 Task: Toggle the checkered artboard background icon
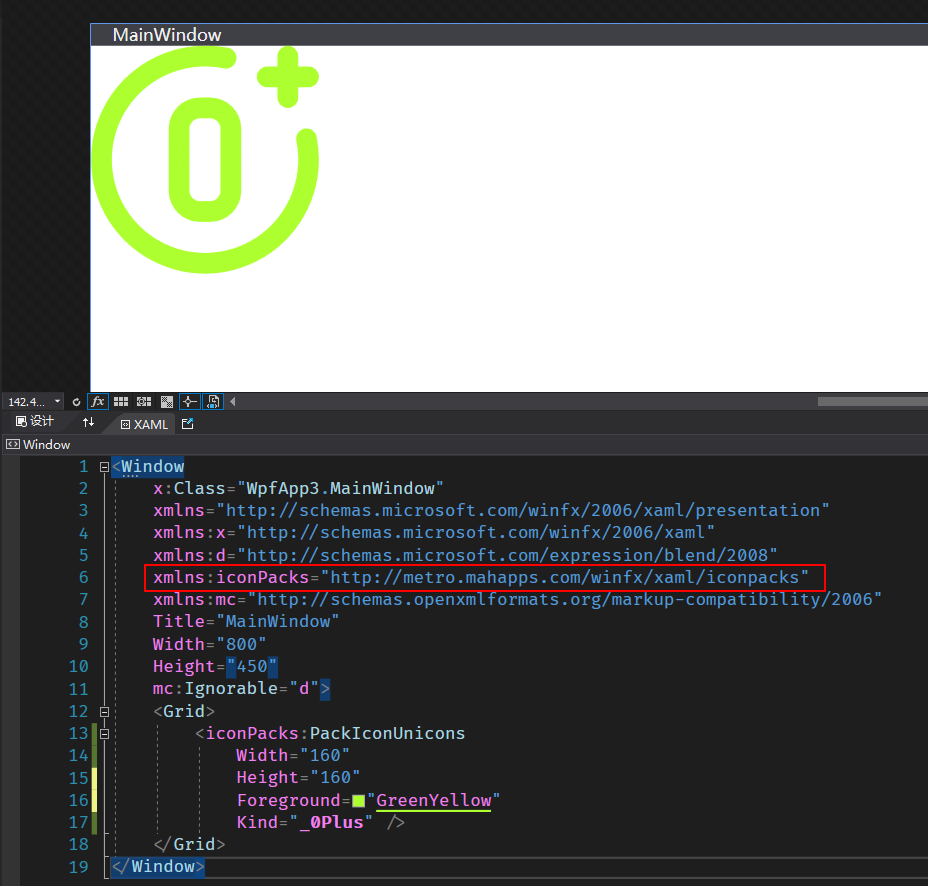click(167, 402)
